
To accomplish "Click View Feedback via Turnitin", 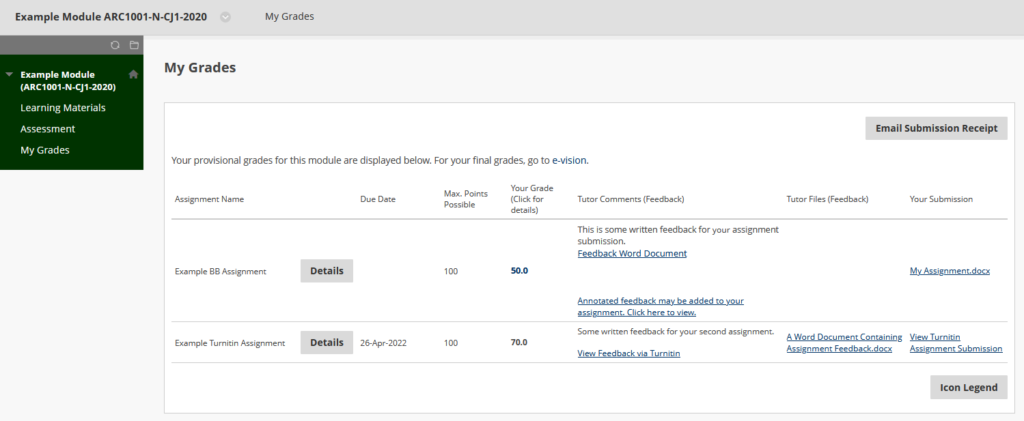I will 629,354.
